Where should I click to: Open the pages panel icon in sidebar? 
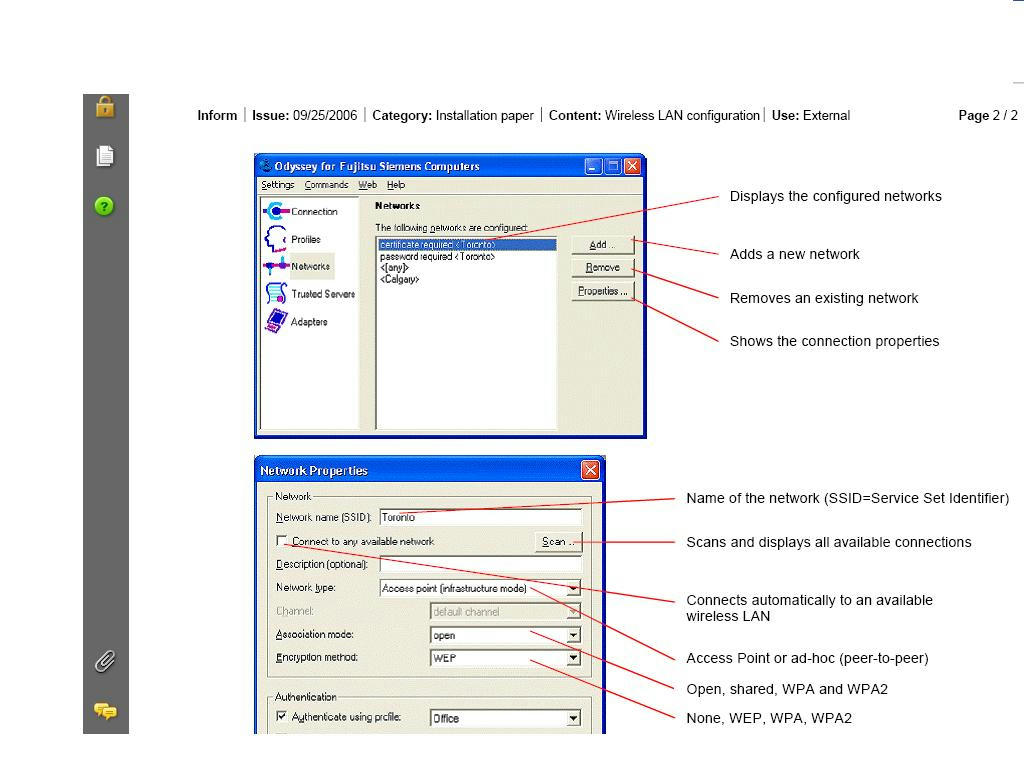pyautogui.click(x=105, y=156)
